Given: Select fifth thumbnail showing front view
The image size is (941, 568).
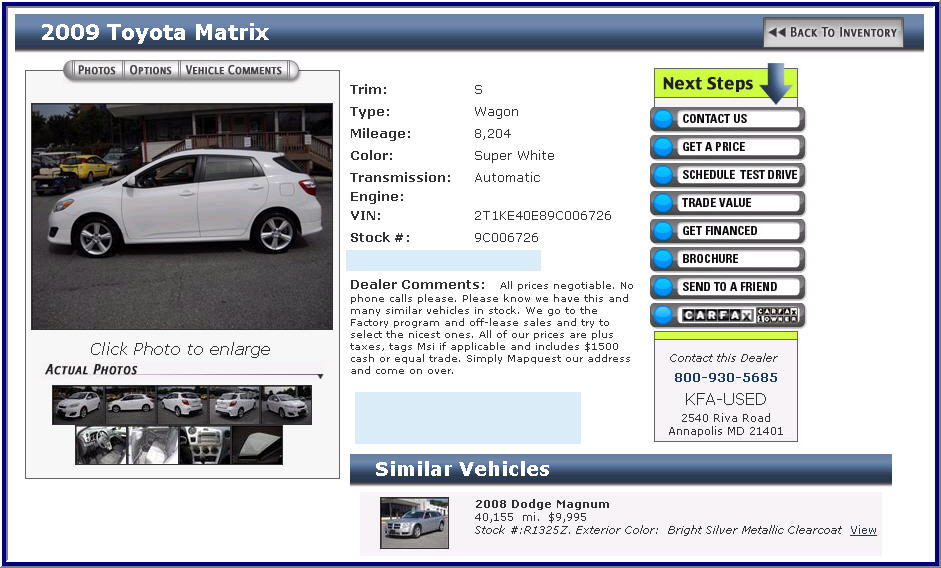Looking at the screenshot, I should click(x=287, y=405).
